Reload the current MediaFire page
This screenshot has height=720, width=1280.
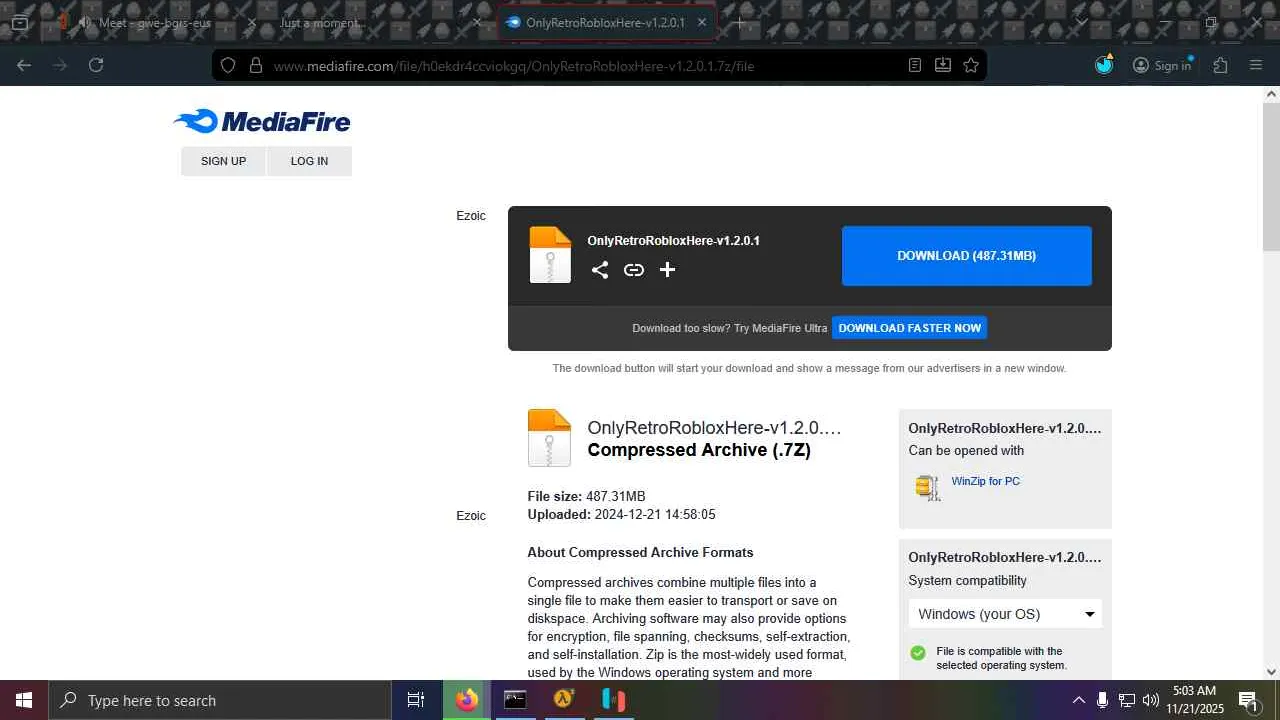click(96, 65)
